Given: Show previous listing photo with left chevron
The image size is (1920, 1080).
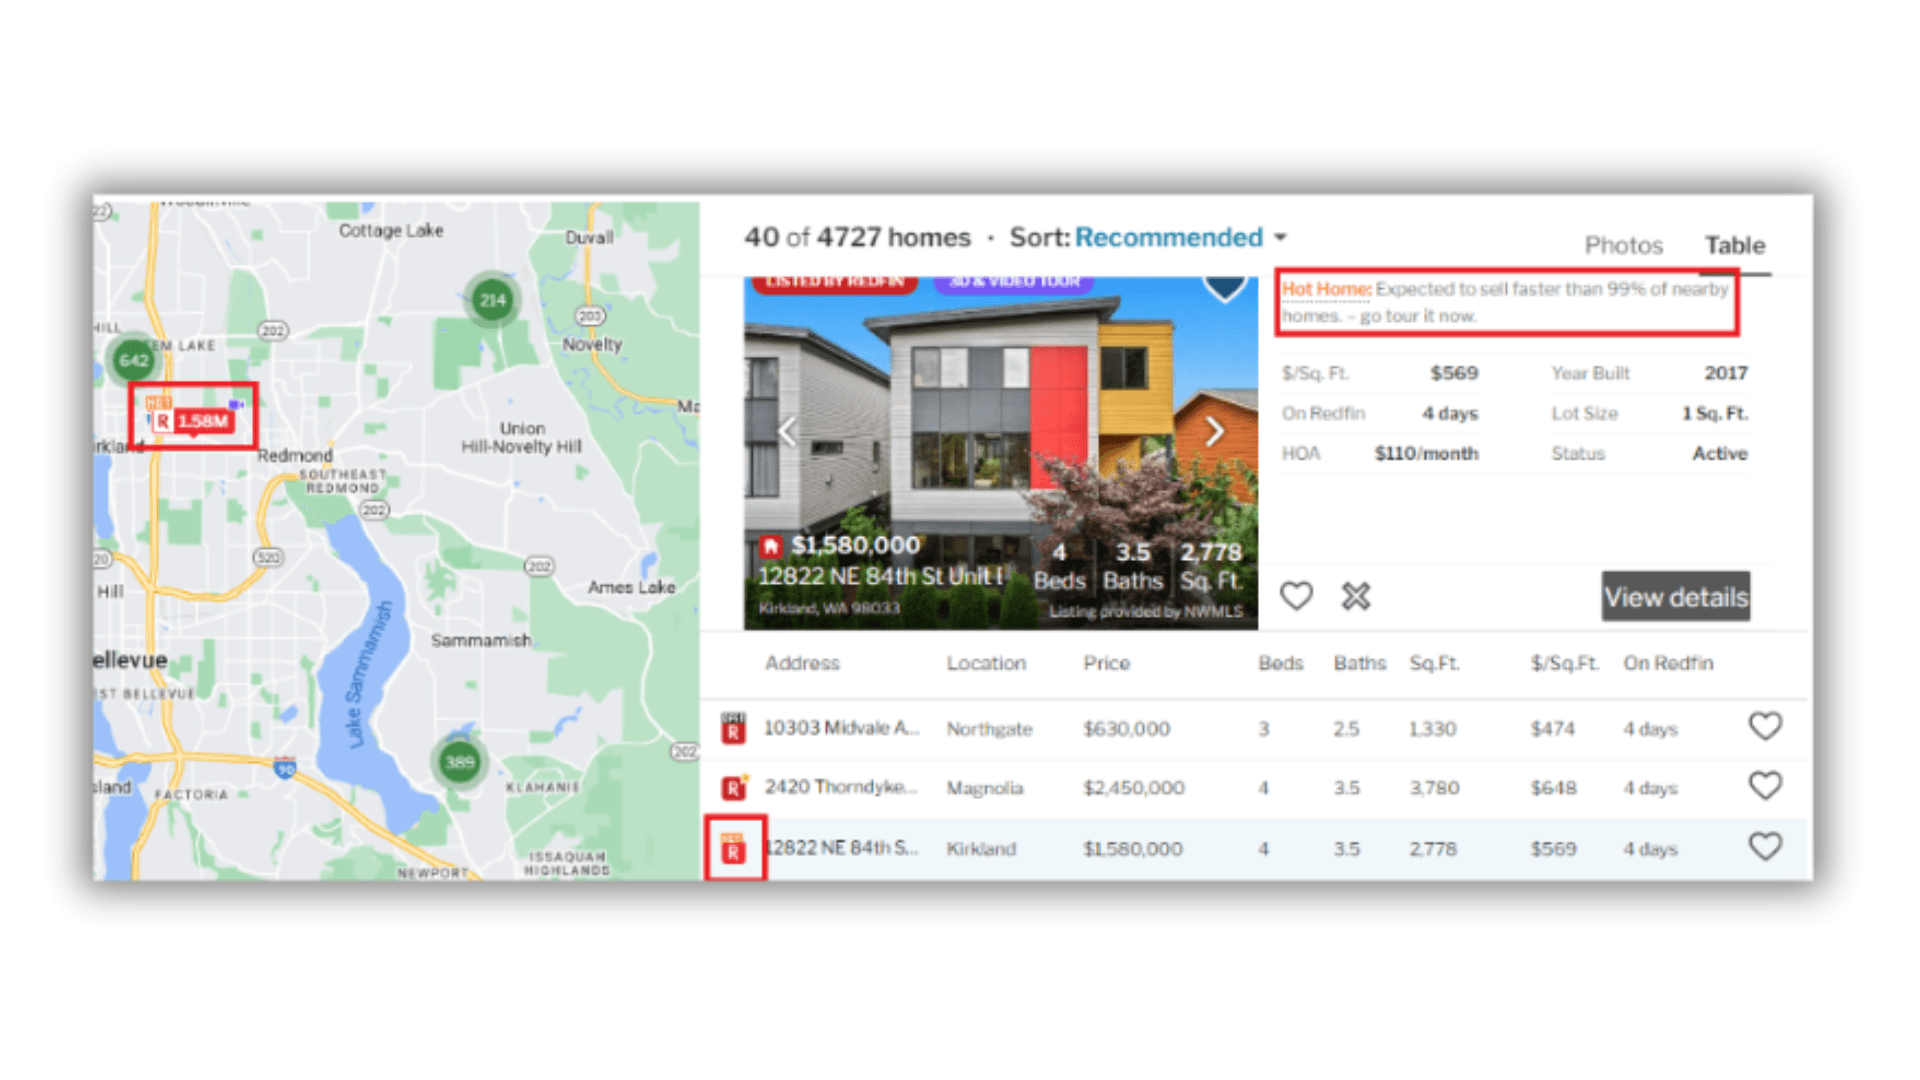Looking at the screenshot, I should coord(788,431).
